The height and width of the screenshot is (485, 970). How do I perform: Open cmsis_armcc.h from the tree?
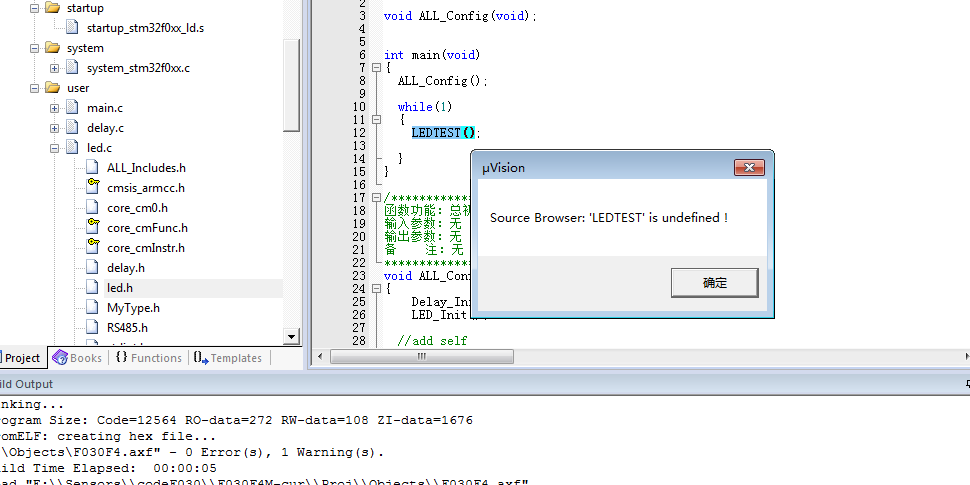146,188
